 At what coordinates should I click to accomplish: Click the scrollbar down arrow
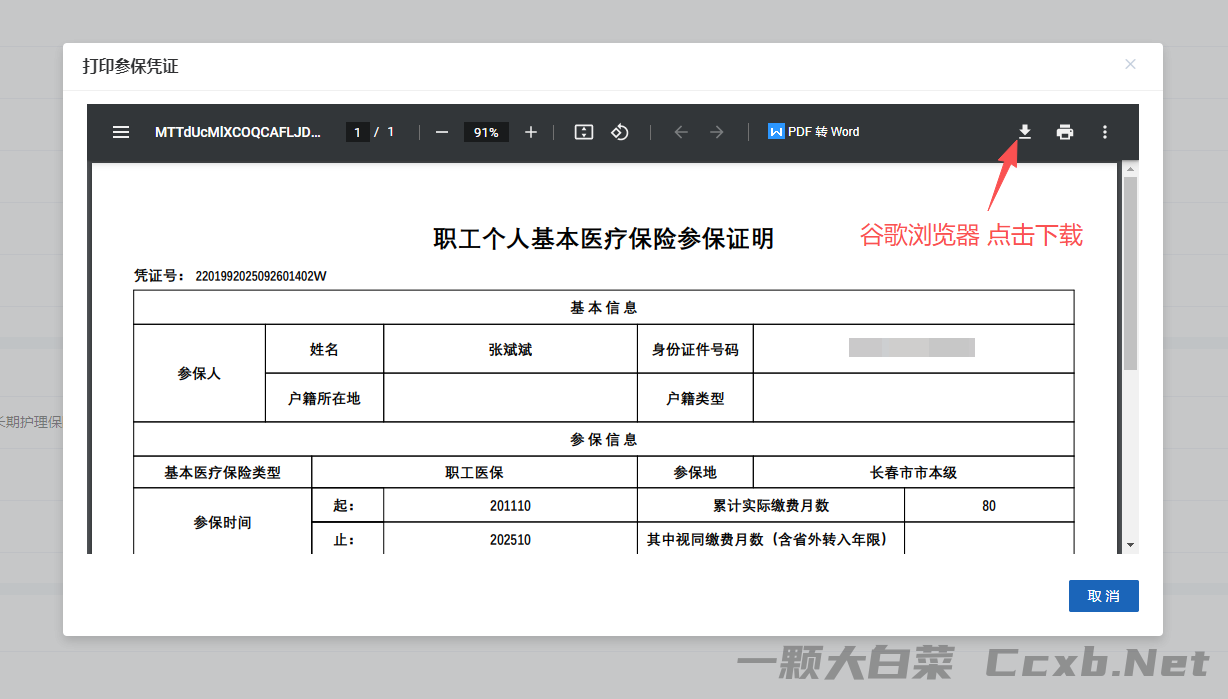click(x=1130, y=545)
